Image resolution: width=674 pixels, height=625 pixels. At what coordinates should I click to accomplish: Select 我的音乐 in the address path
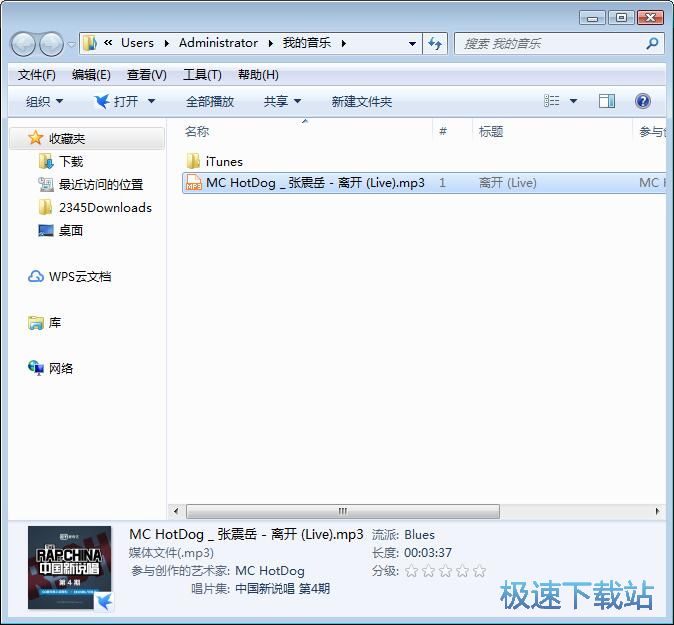(x=306, y=43)
